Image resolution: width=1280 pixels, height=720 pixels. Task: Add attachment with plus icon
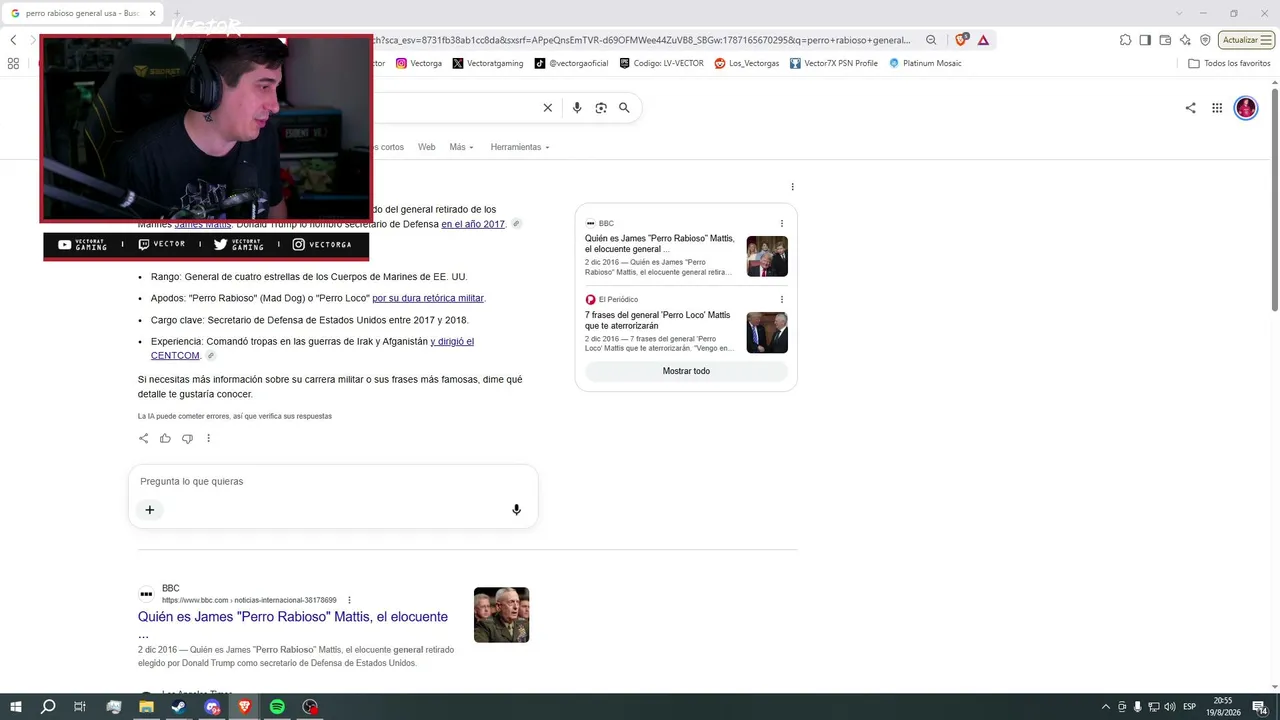(150, 510)
